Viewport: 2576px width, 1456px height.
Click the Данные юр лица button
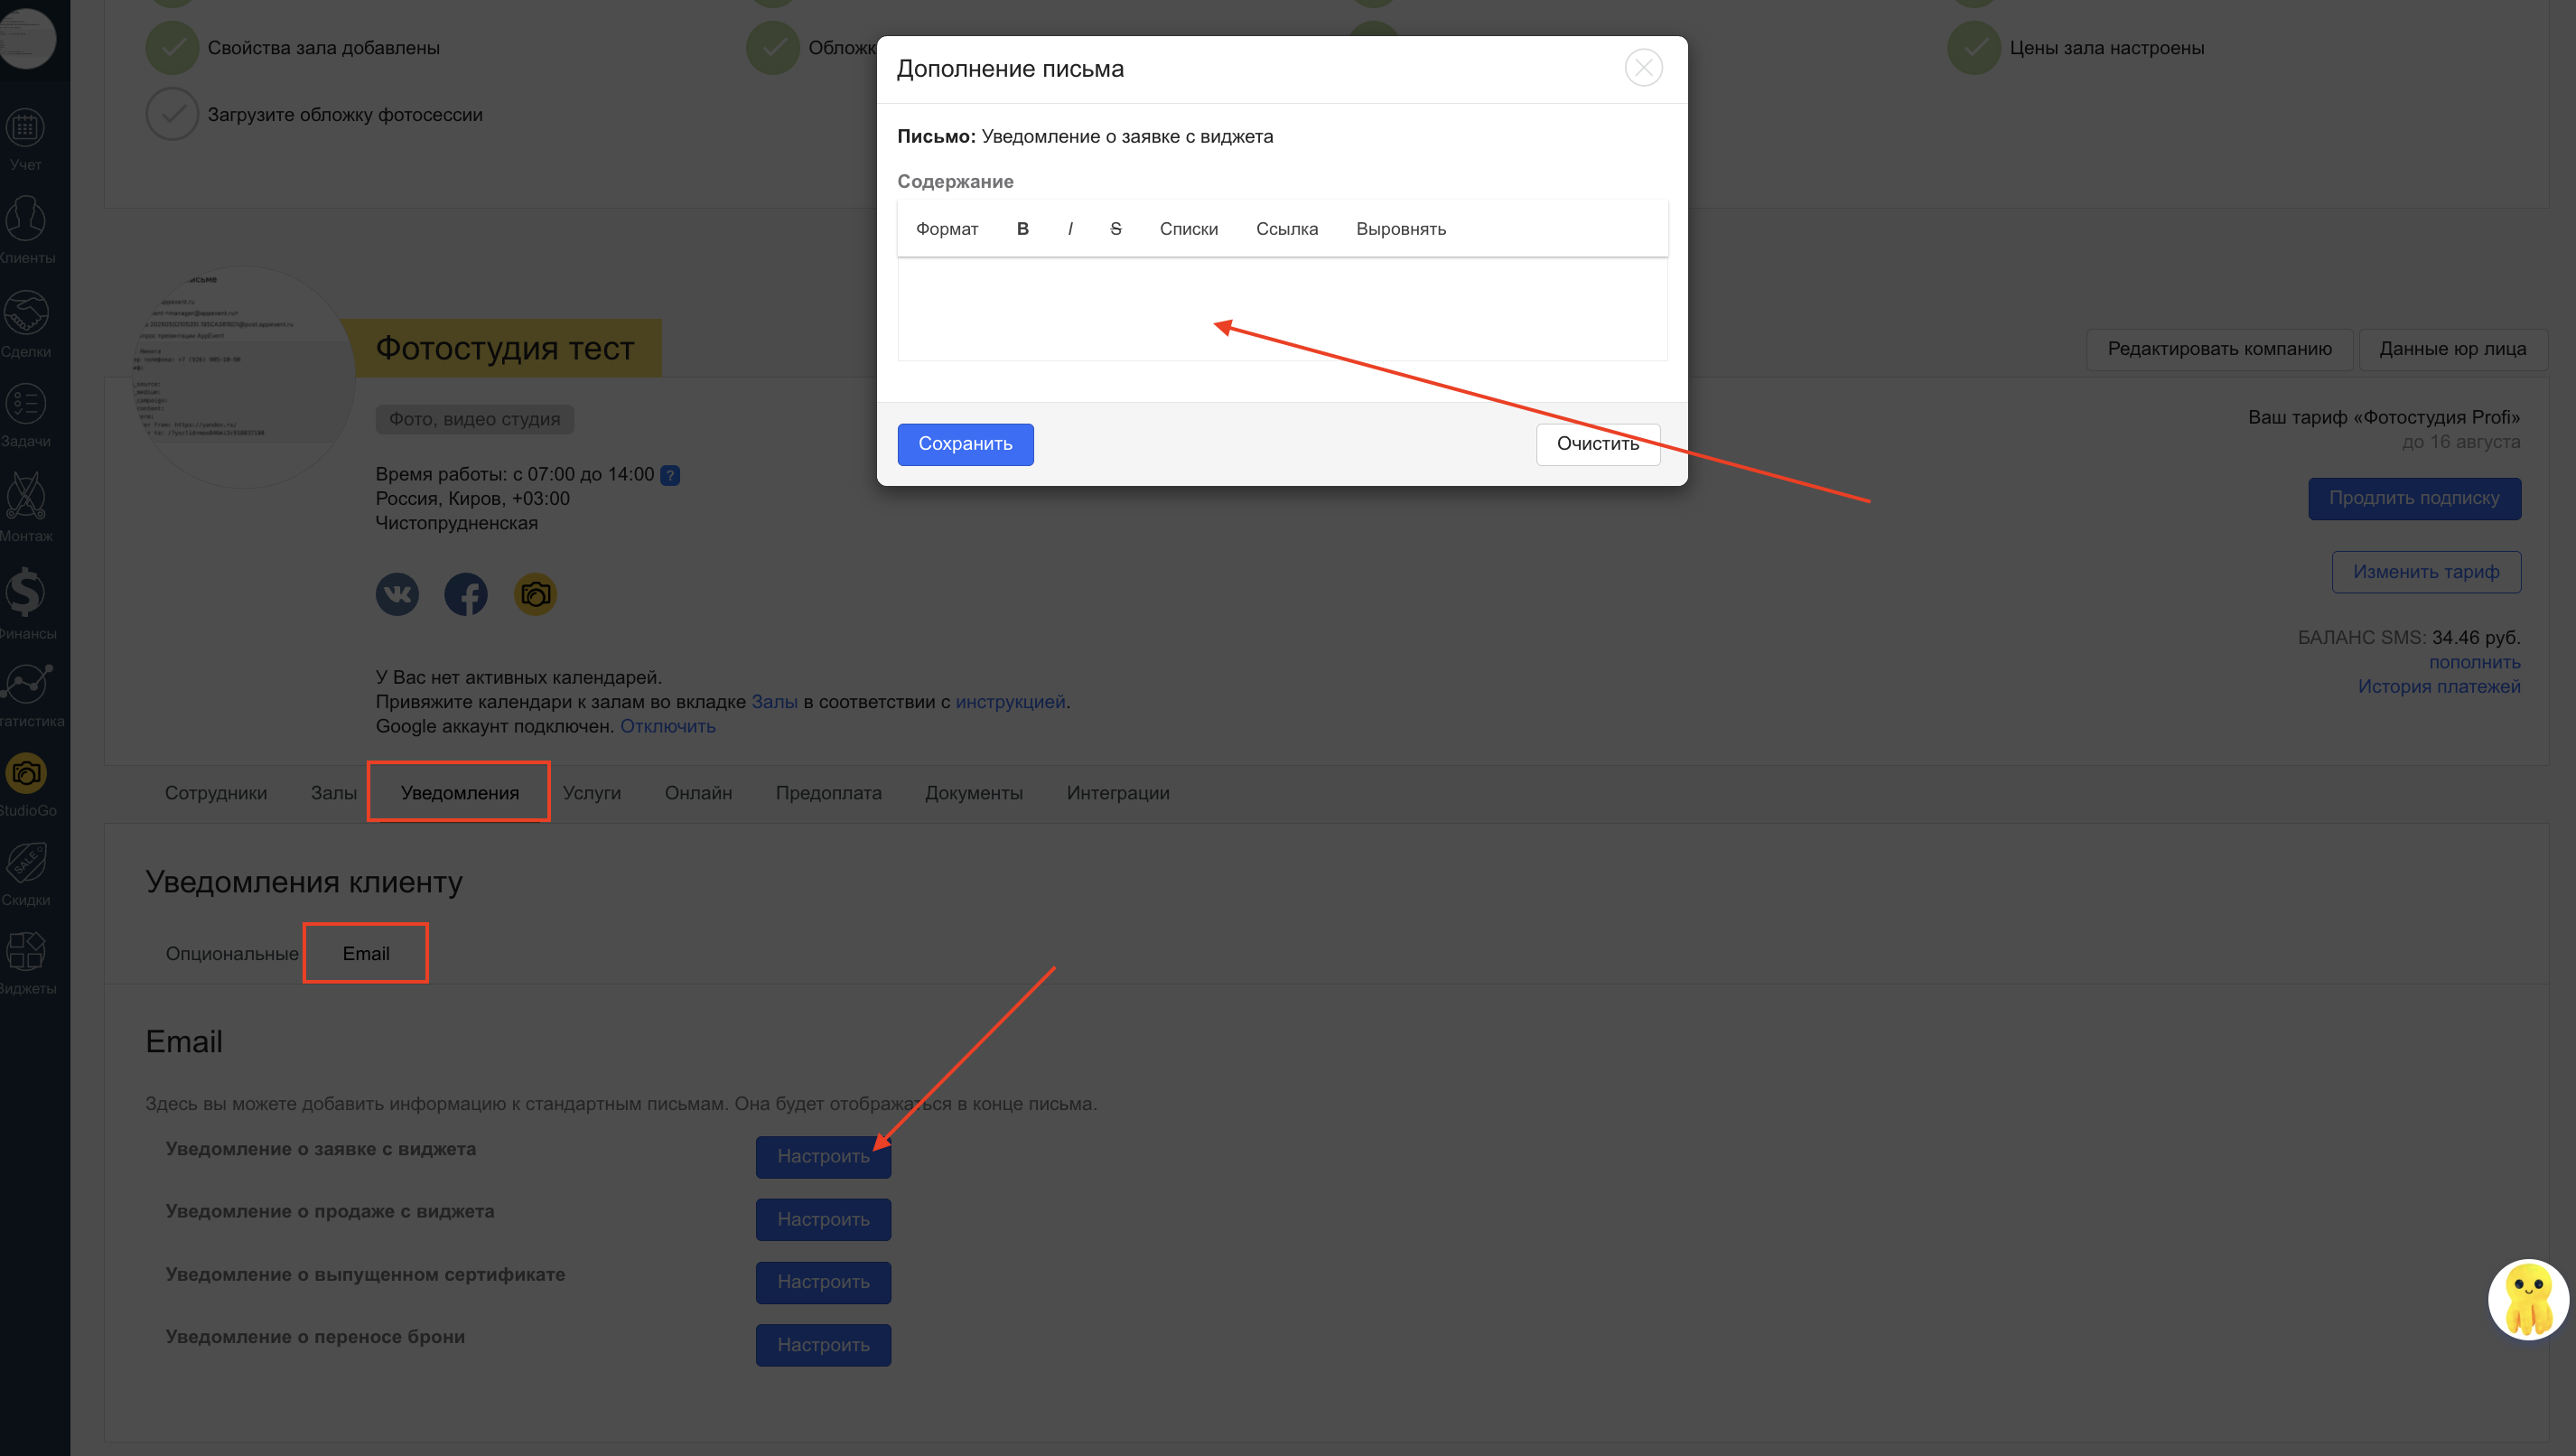click(x=2453, y=349)
